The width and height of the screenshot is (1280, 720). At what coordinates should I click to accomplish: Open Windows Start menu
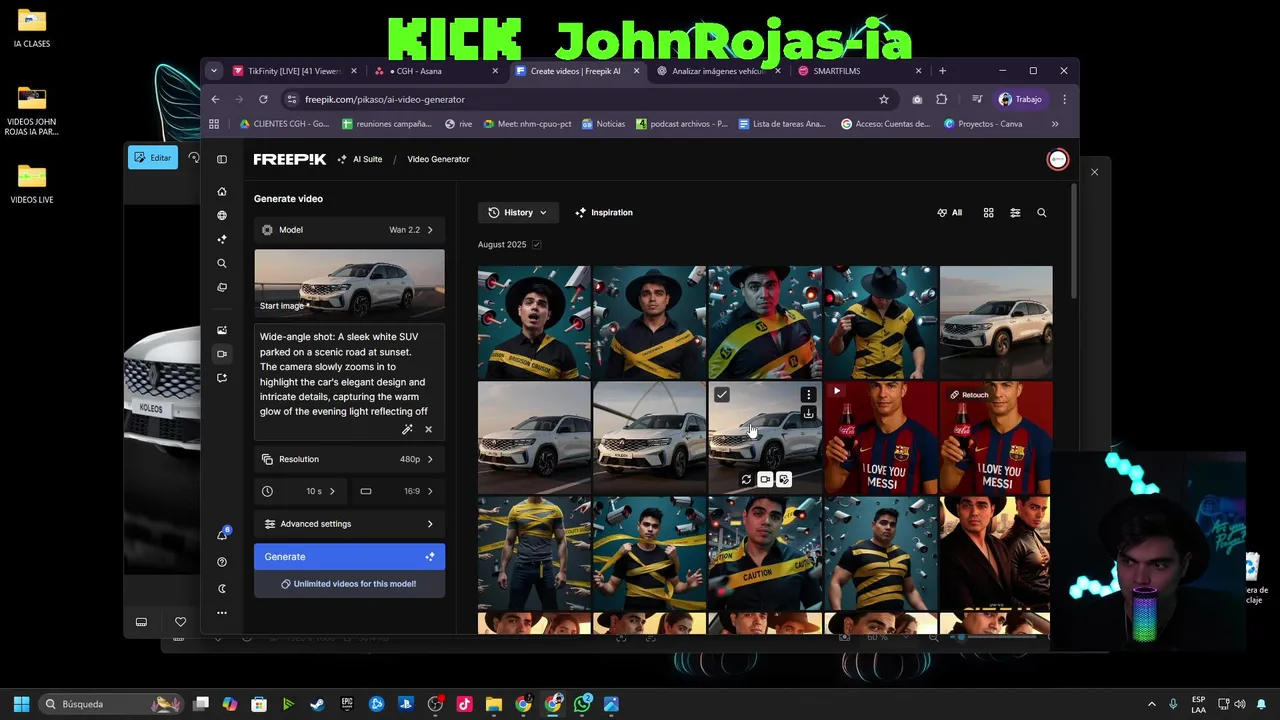(x=21, y=704)
